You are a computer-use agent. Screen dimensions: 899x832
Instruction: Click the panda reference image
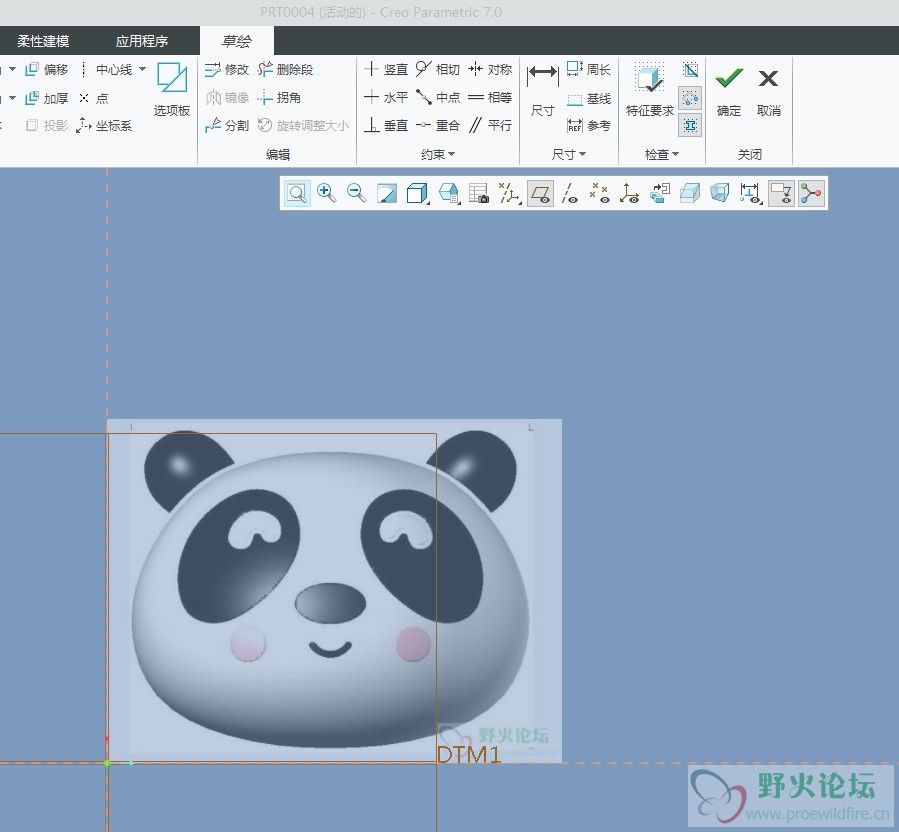point(334,591)
